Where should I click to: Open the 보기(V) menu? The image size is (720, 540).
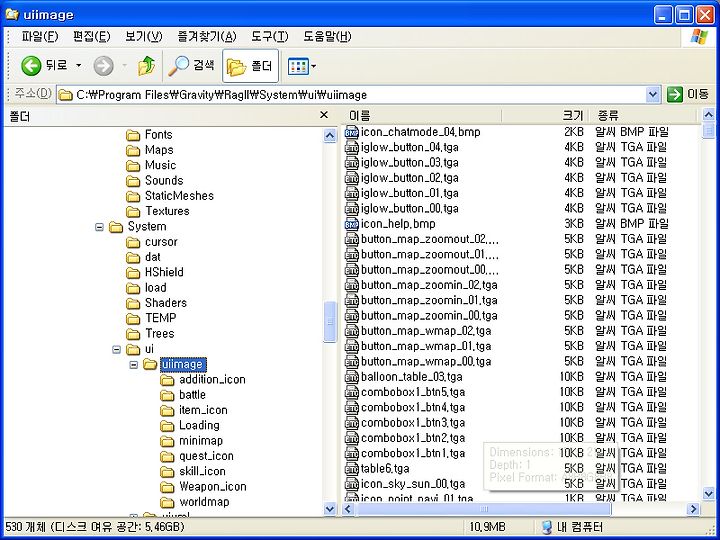pos(144,37)
